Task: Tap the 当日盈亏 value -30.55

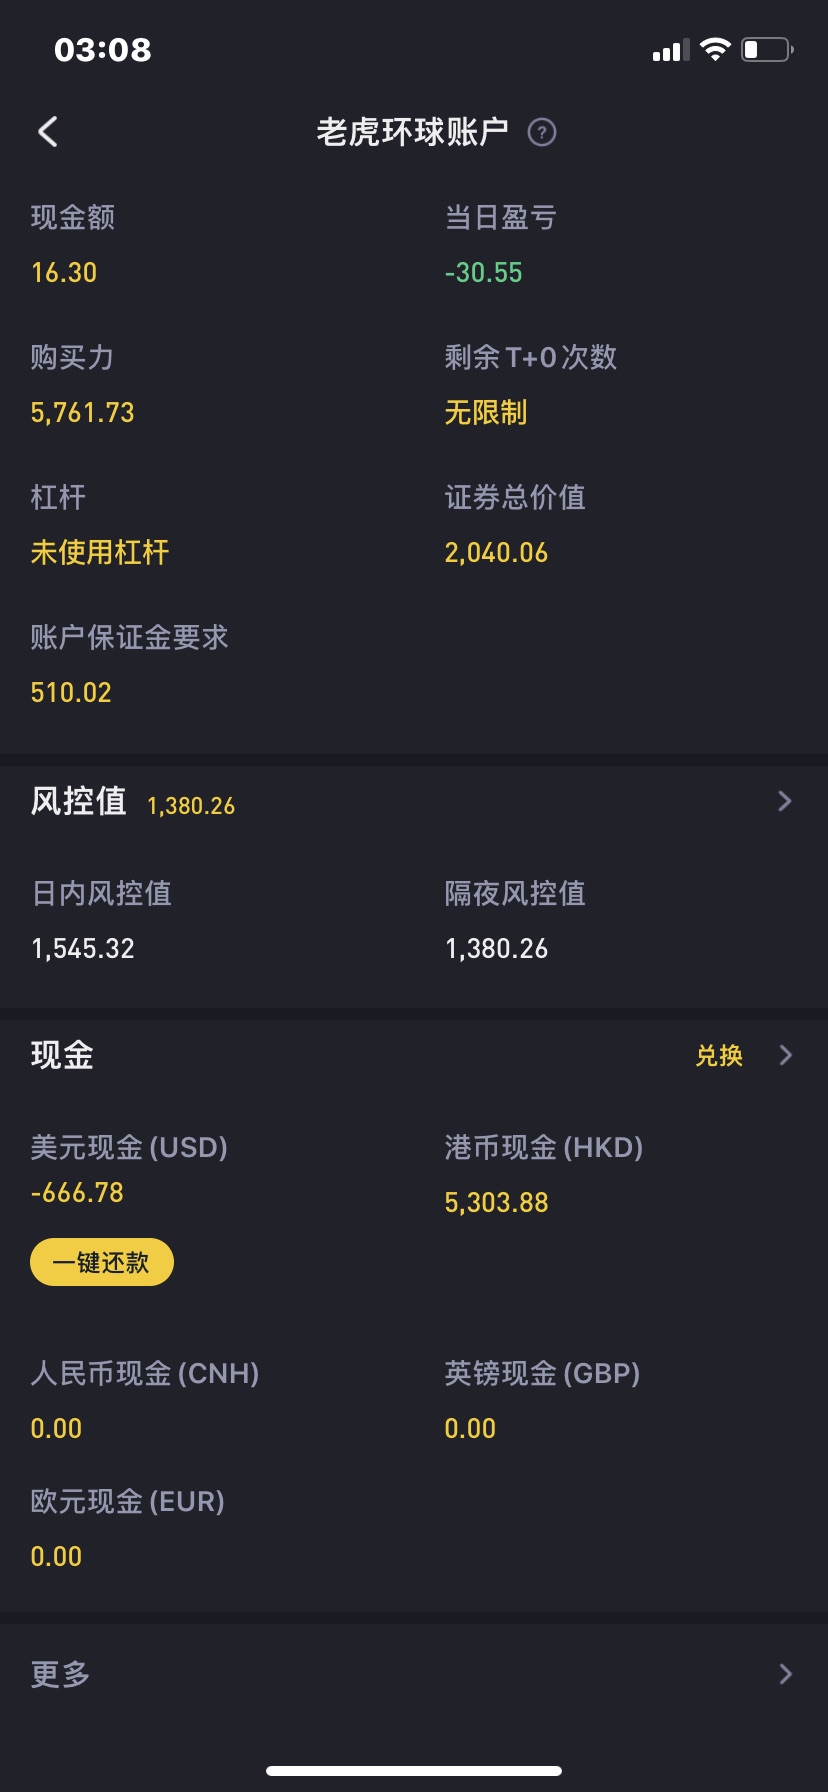Action: tap(484, 272)
